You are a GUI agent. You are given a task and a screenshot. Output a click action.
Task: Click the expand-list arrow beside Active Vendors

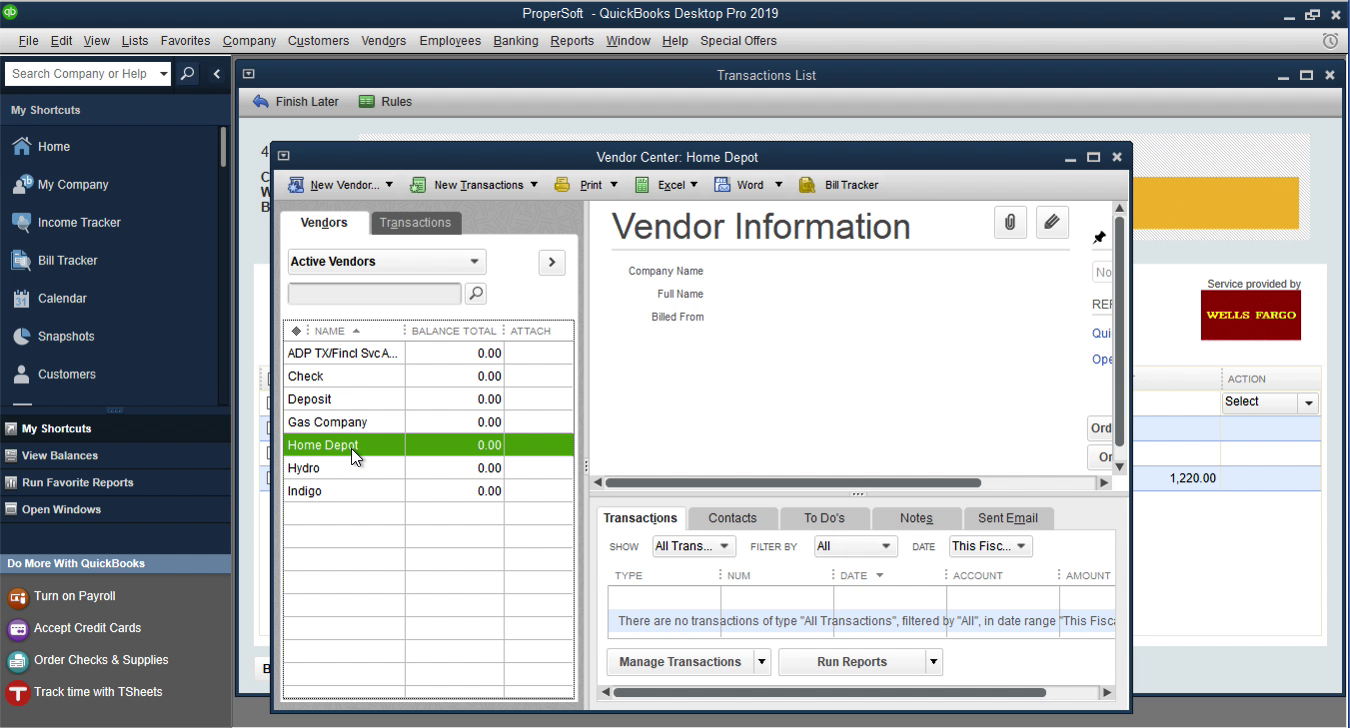click(552, 262)
